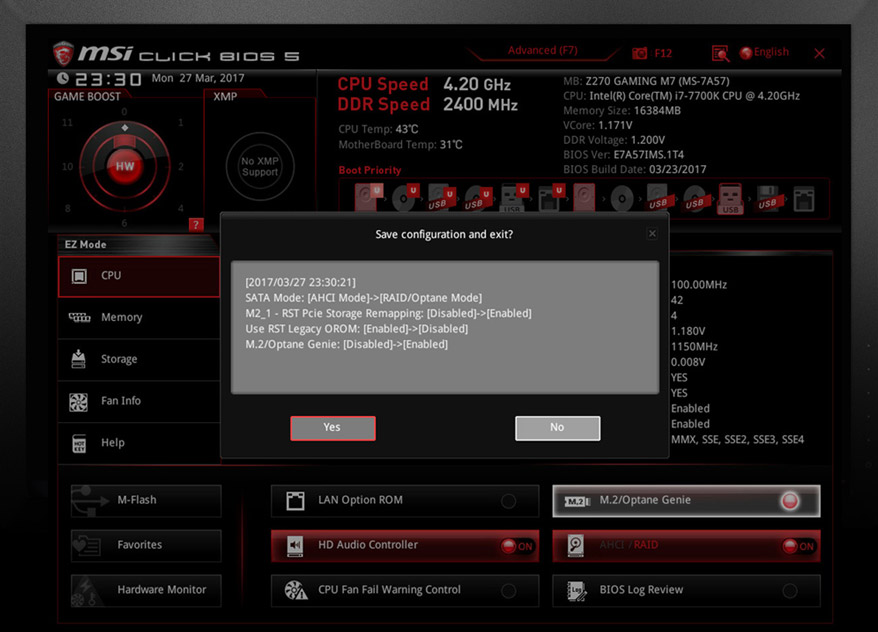Select the first boot priority device icon
Screen dimensions: 878x632
tap(365, 197)
